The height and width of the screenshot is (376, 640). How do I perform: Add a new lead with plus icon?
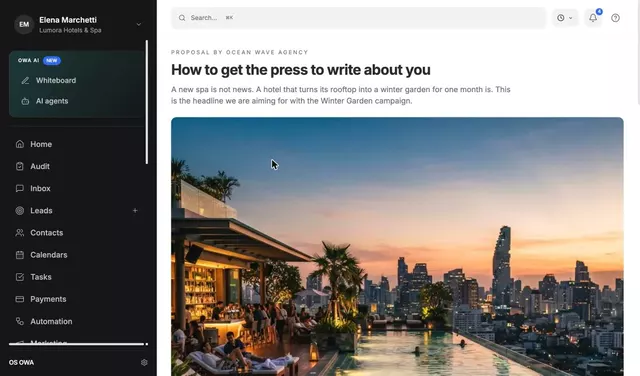coord(135,211)
